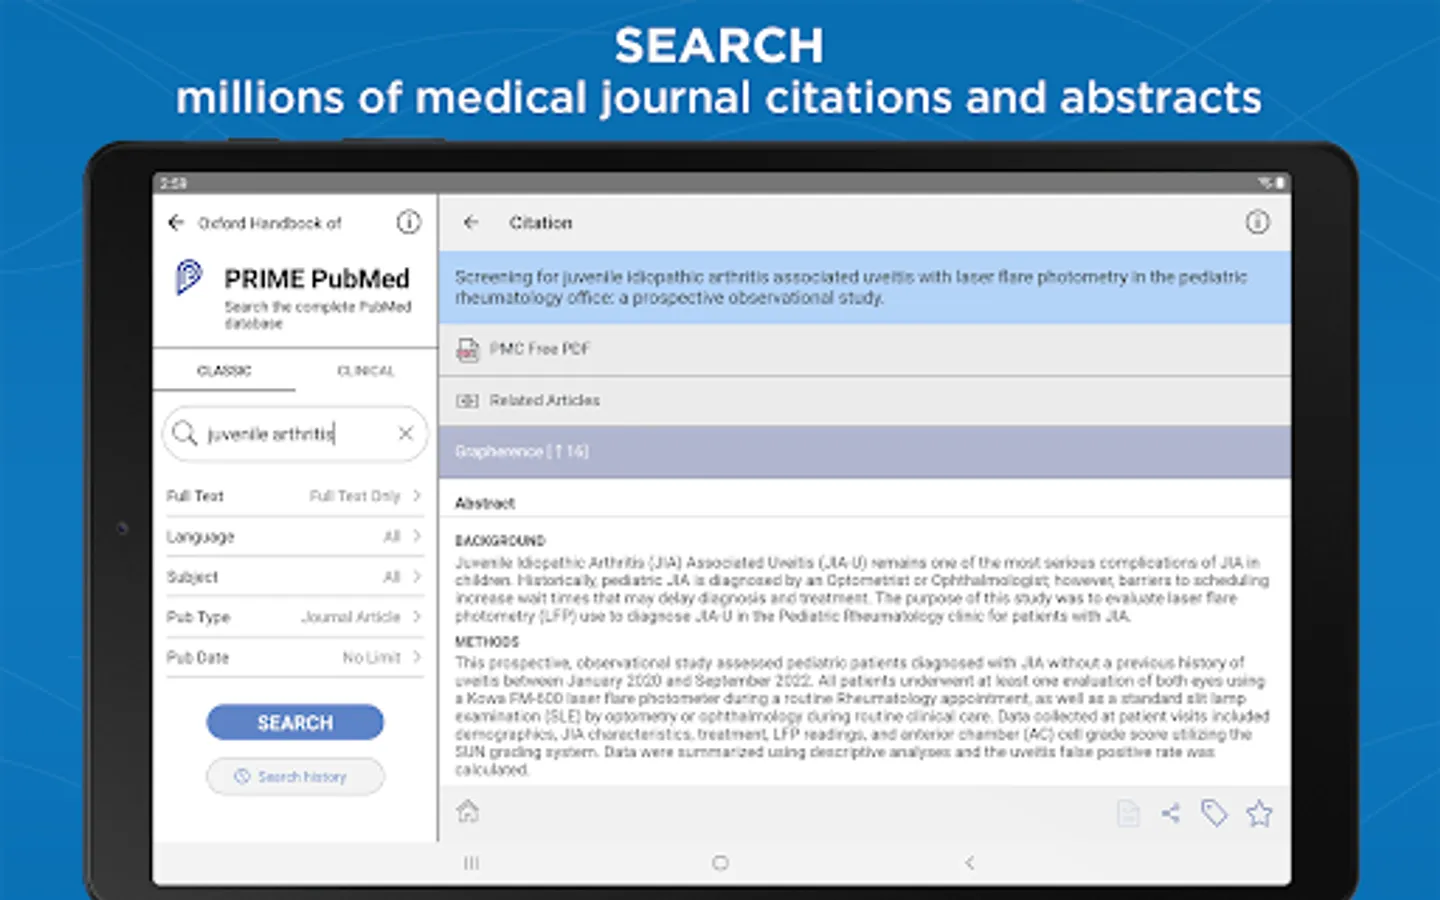Tap Android home circle button
Viewport: 1440px width, 900px height.
coord(720,862)
